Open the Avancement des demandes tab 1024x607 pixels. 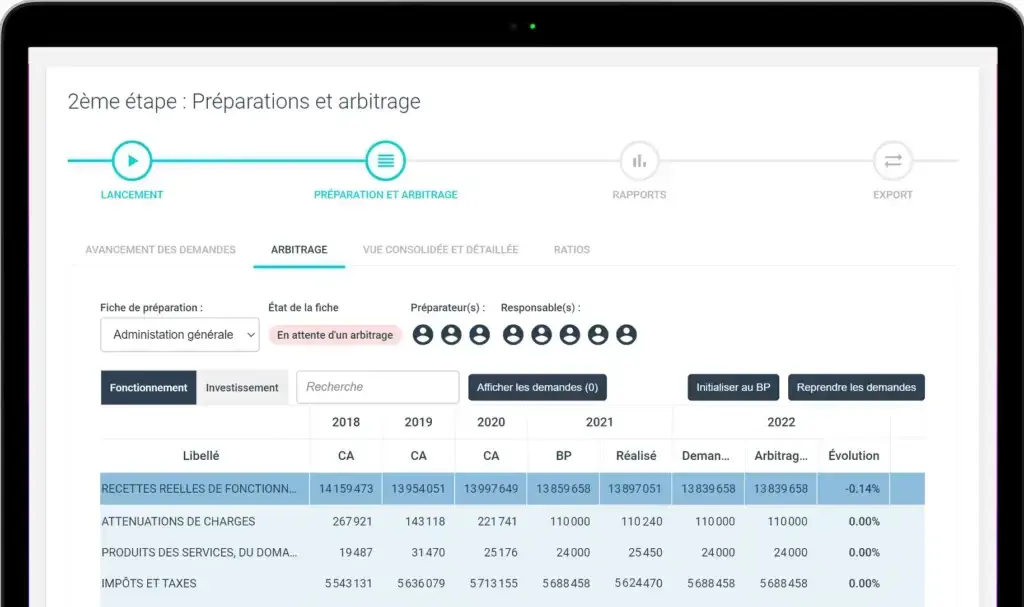[160, 250]
